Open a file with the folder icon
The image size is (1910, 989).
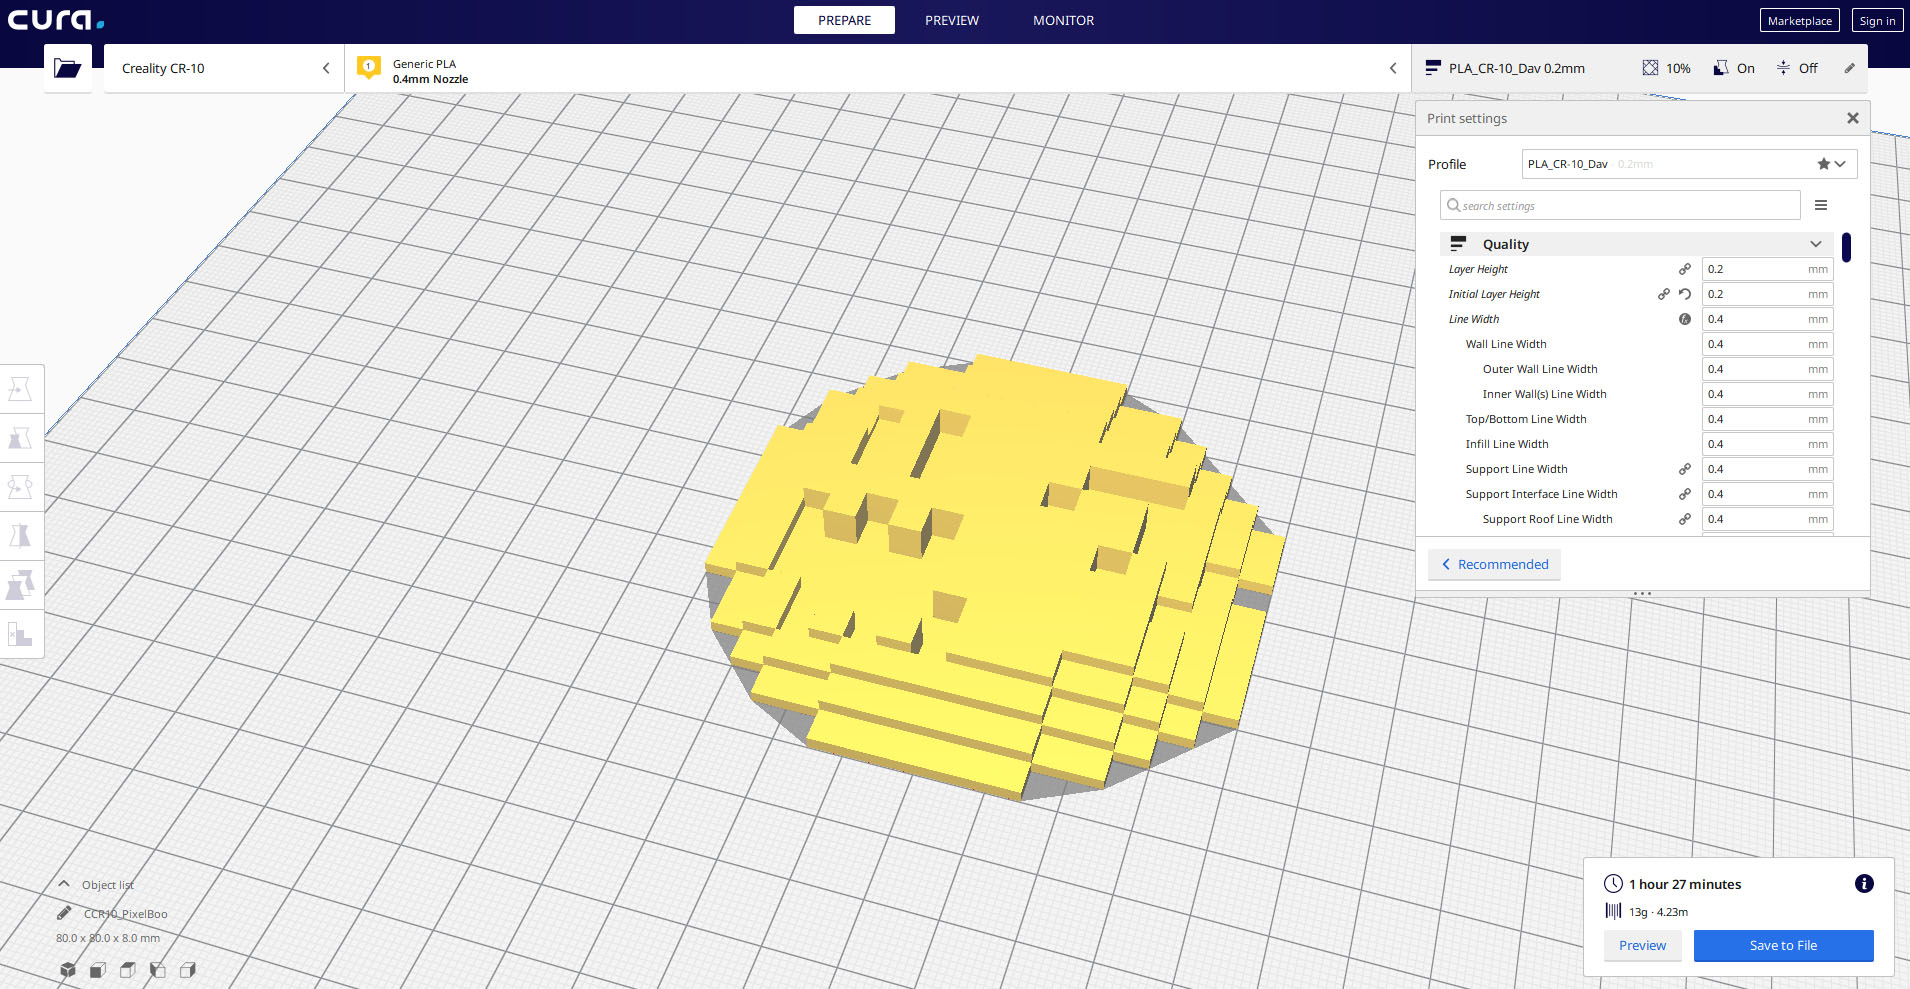pos(68,68)
